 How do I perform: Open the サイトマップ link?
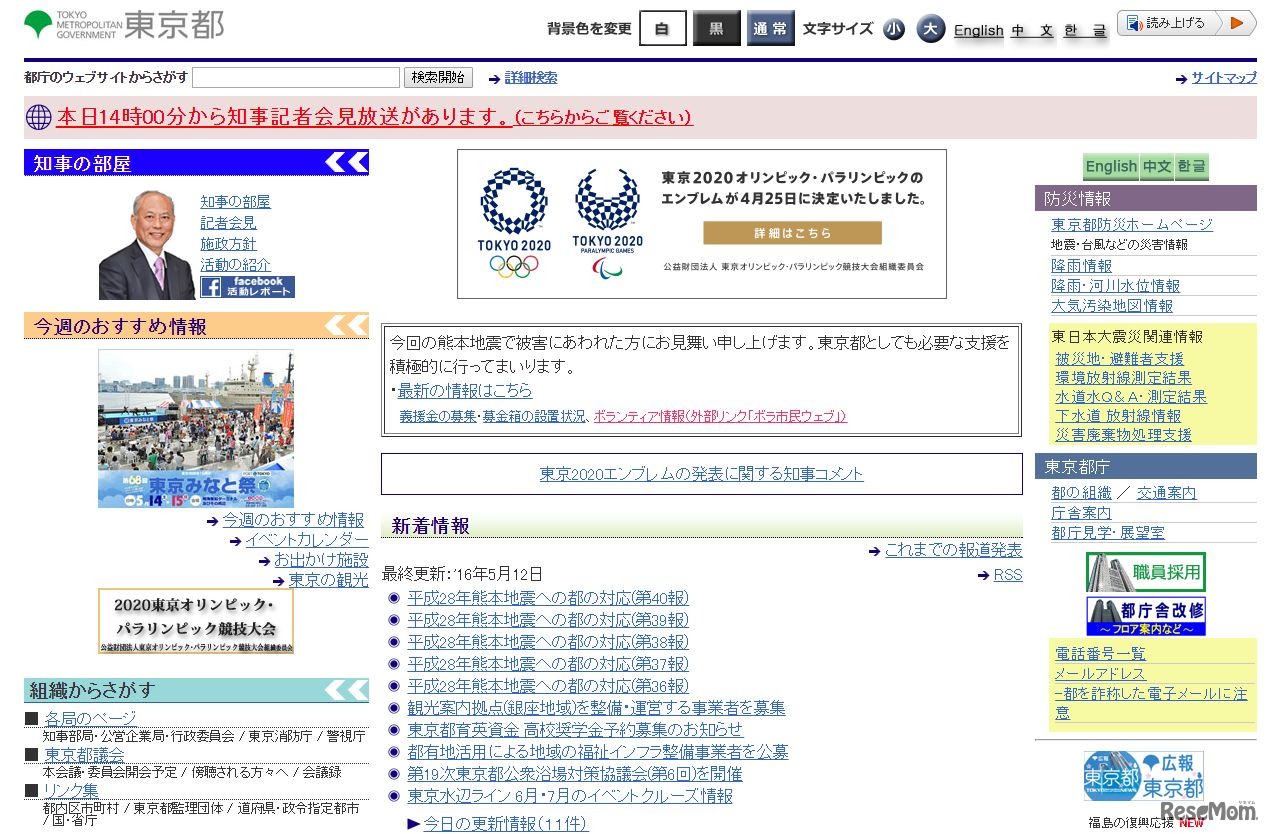1224,78
